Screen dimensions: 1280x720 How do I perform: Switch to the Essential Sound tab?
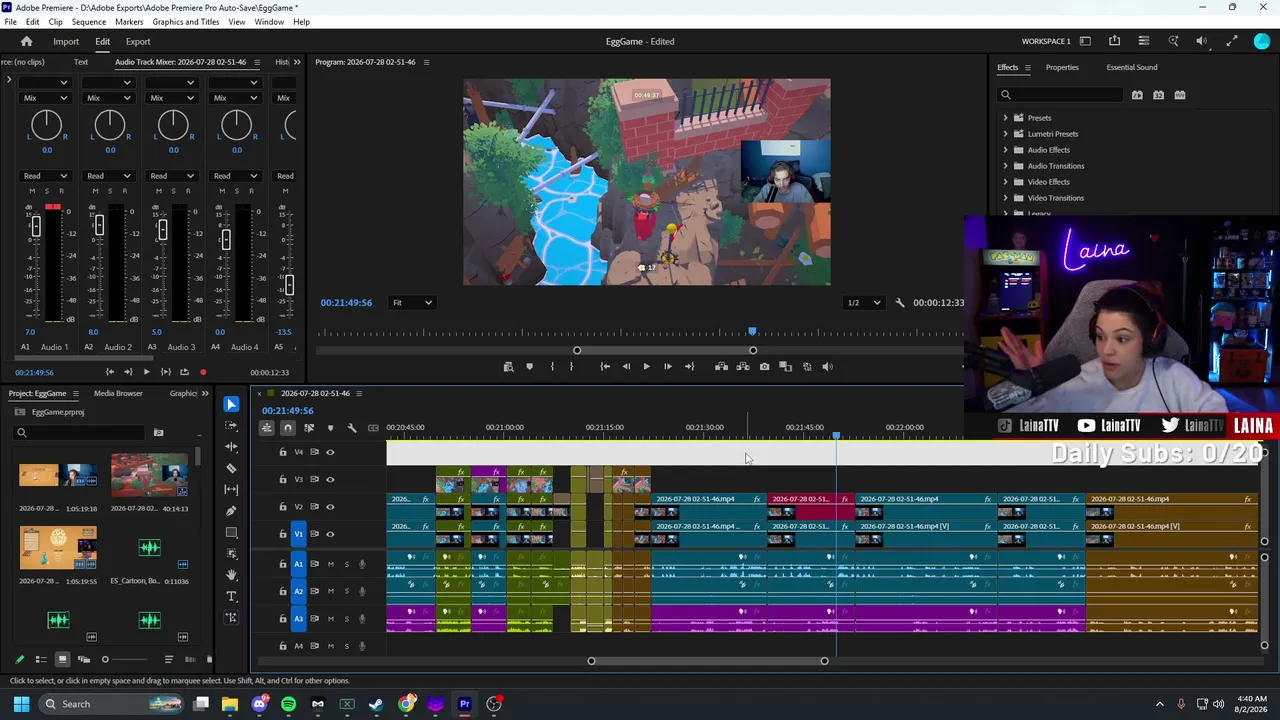click(1132, 68)
